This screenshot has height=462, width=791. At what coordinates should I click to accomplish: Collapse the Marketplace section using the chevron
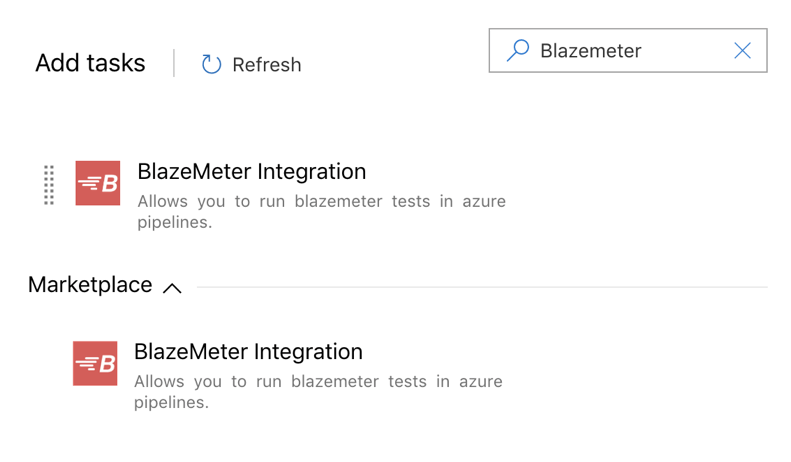(x=172, y=288)
